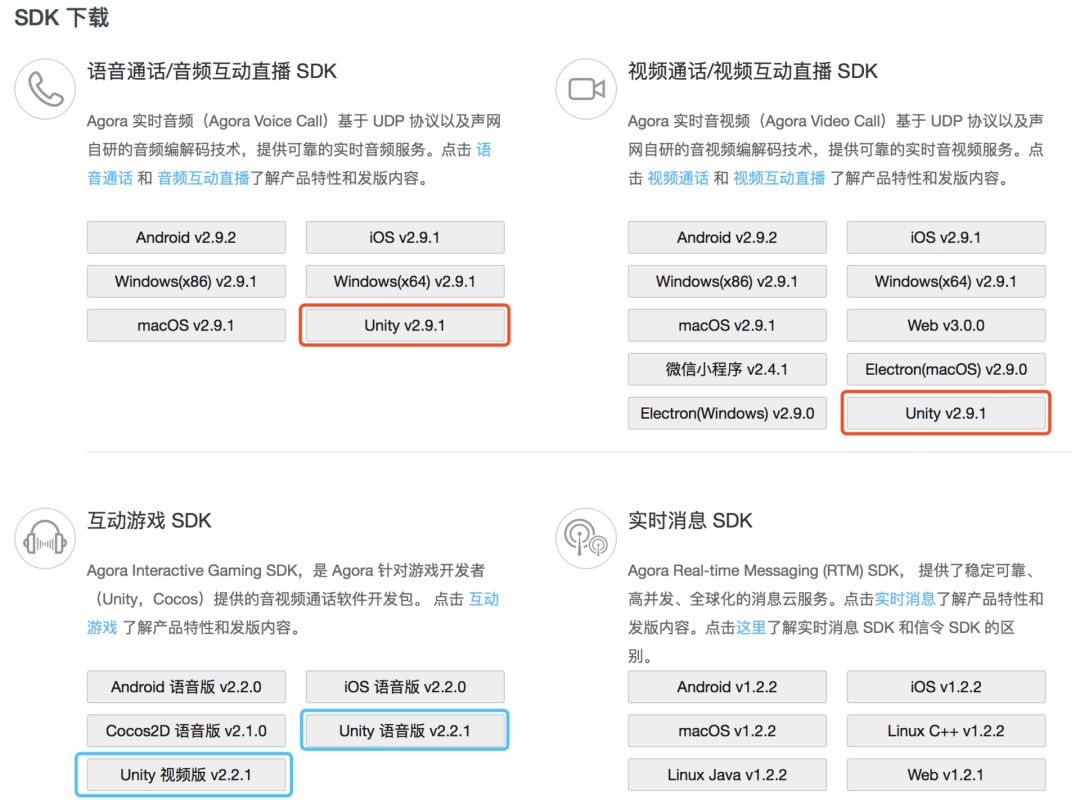Viewport: 1080px width, 800px height.
Task: Click the 实时消息 SDK heading
Action: coord(690,520)
